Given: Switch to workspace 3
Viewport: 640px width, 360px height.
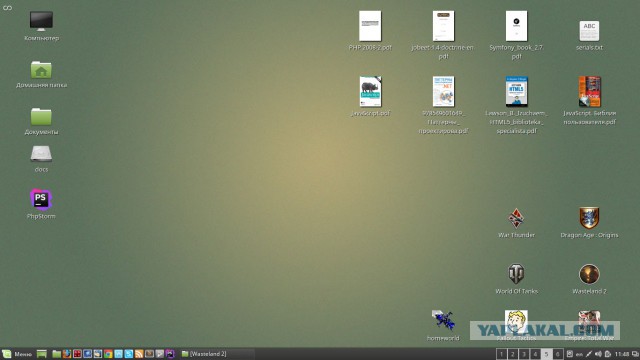Looking at the screenshot, I should 524,354.
